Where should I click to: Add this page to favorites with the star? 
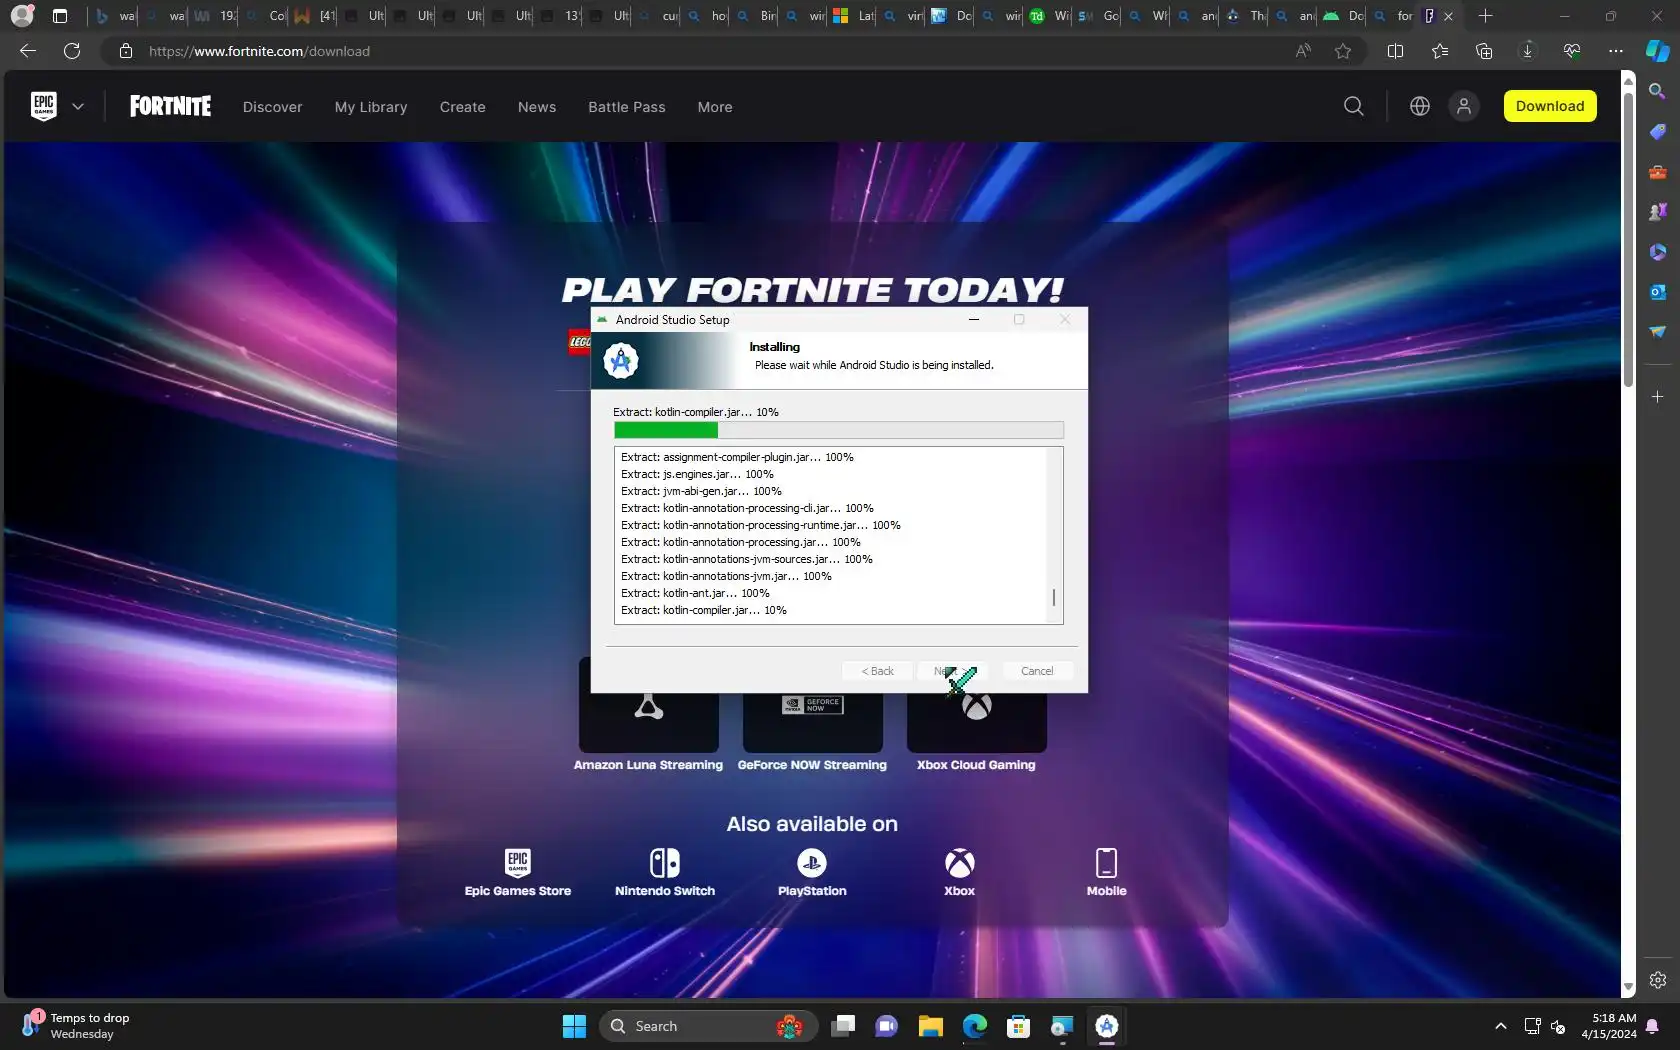pyautogui.click(x=1343, y=51)
